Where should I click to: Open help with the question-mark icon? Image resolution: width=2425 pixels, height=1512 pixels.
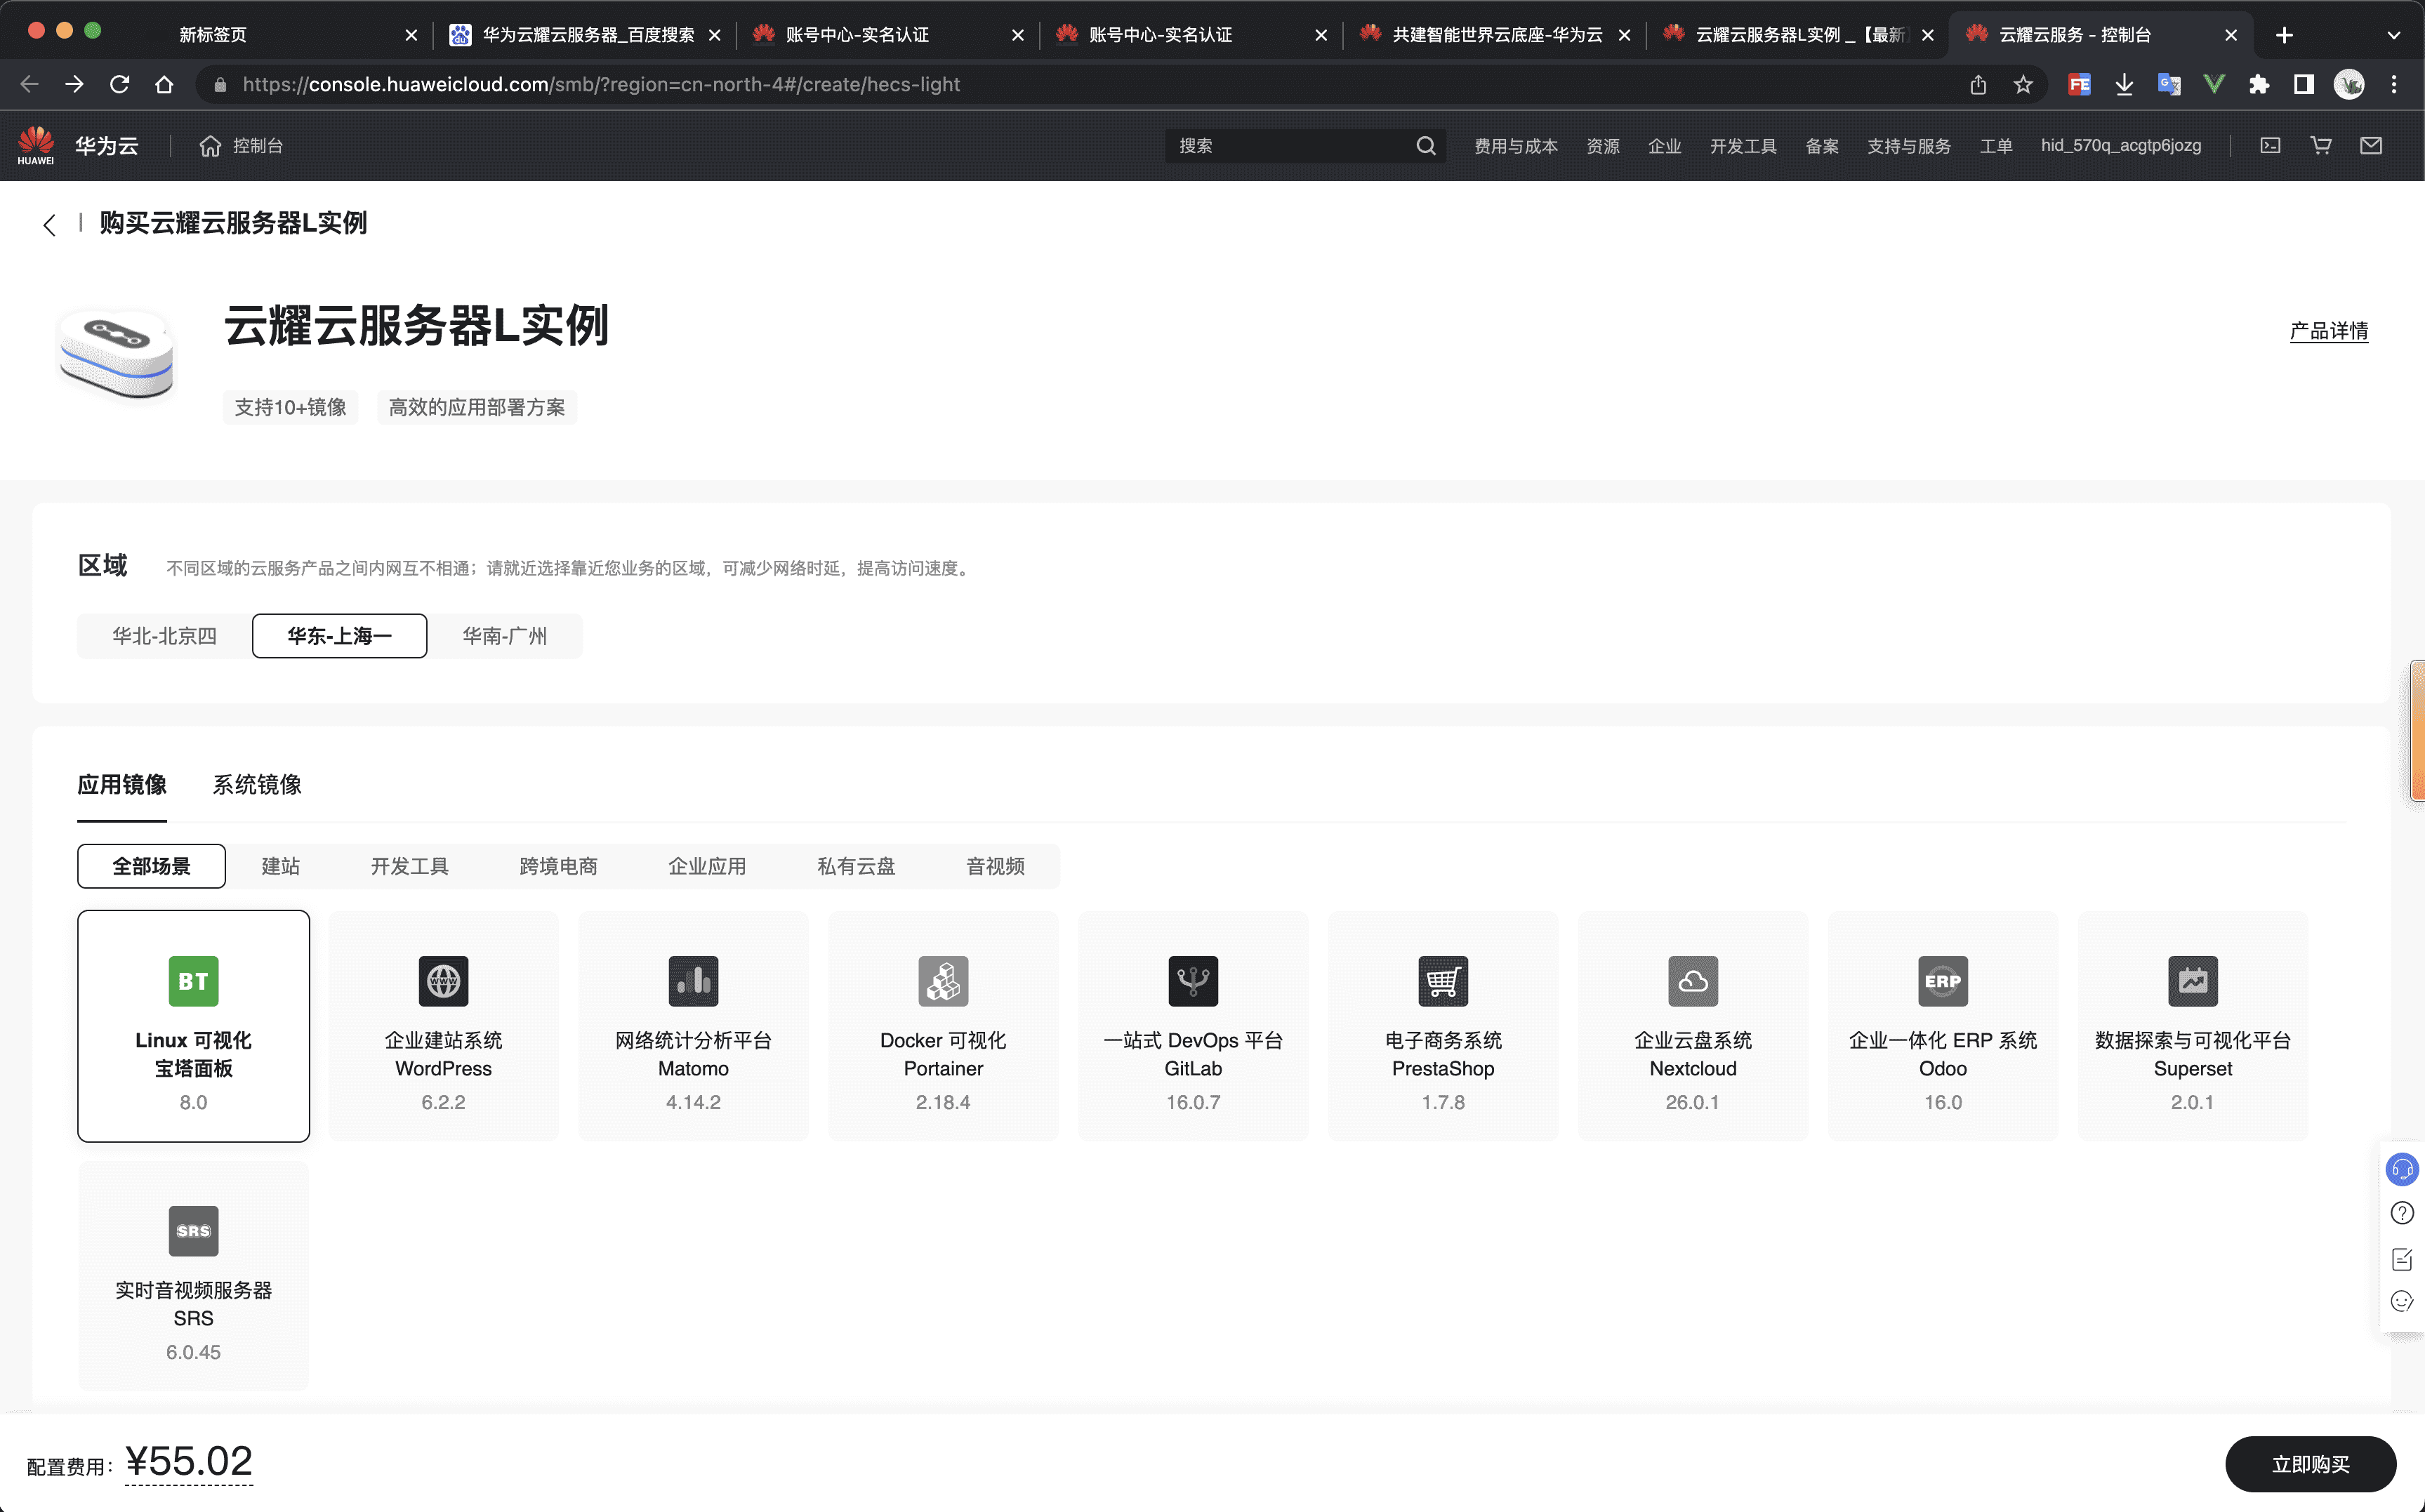click(x=2403, y=1213)
